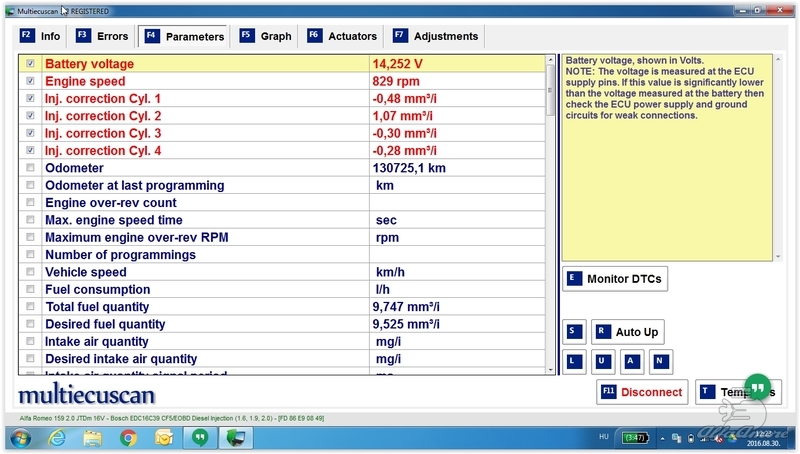This screenshot has width=800, height=454.
Task: Select the Odometer value 130725,1 km
Action: tap(409, 168)
